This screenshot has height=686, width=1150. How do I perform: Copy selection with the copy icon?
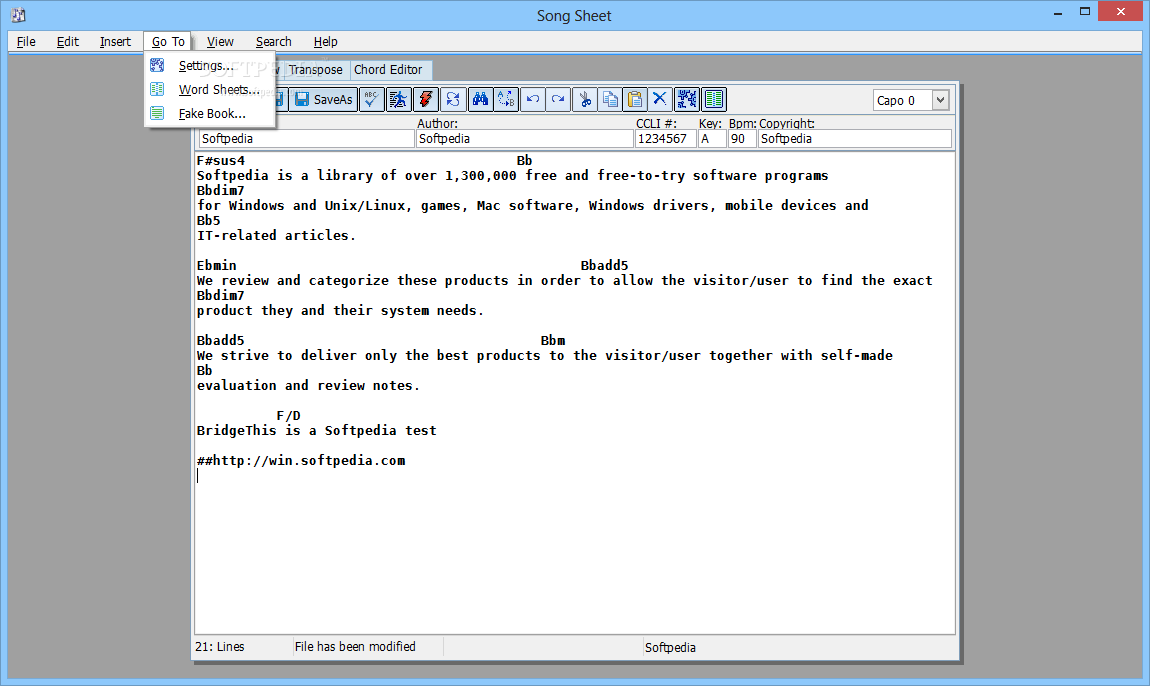[609, 100]
